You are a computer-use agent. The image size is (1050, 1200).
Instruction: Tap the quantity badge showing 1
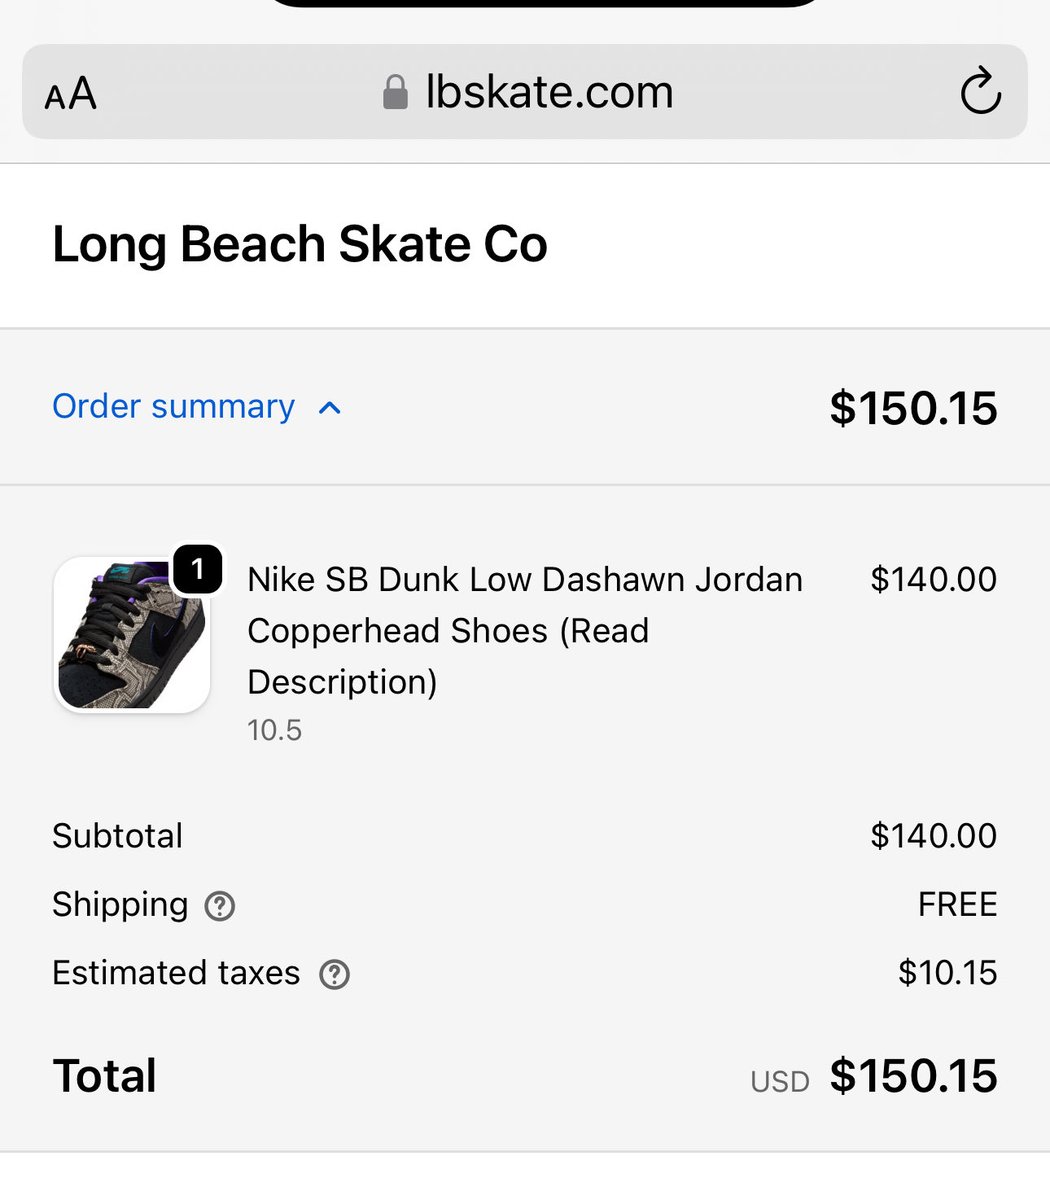[198, 569]
